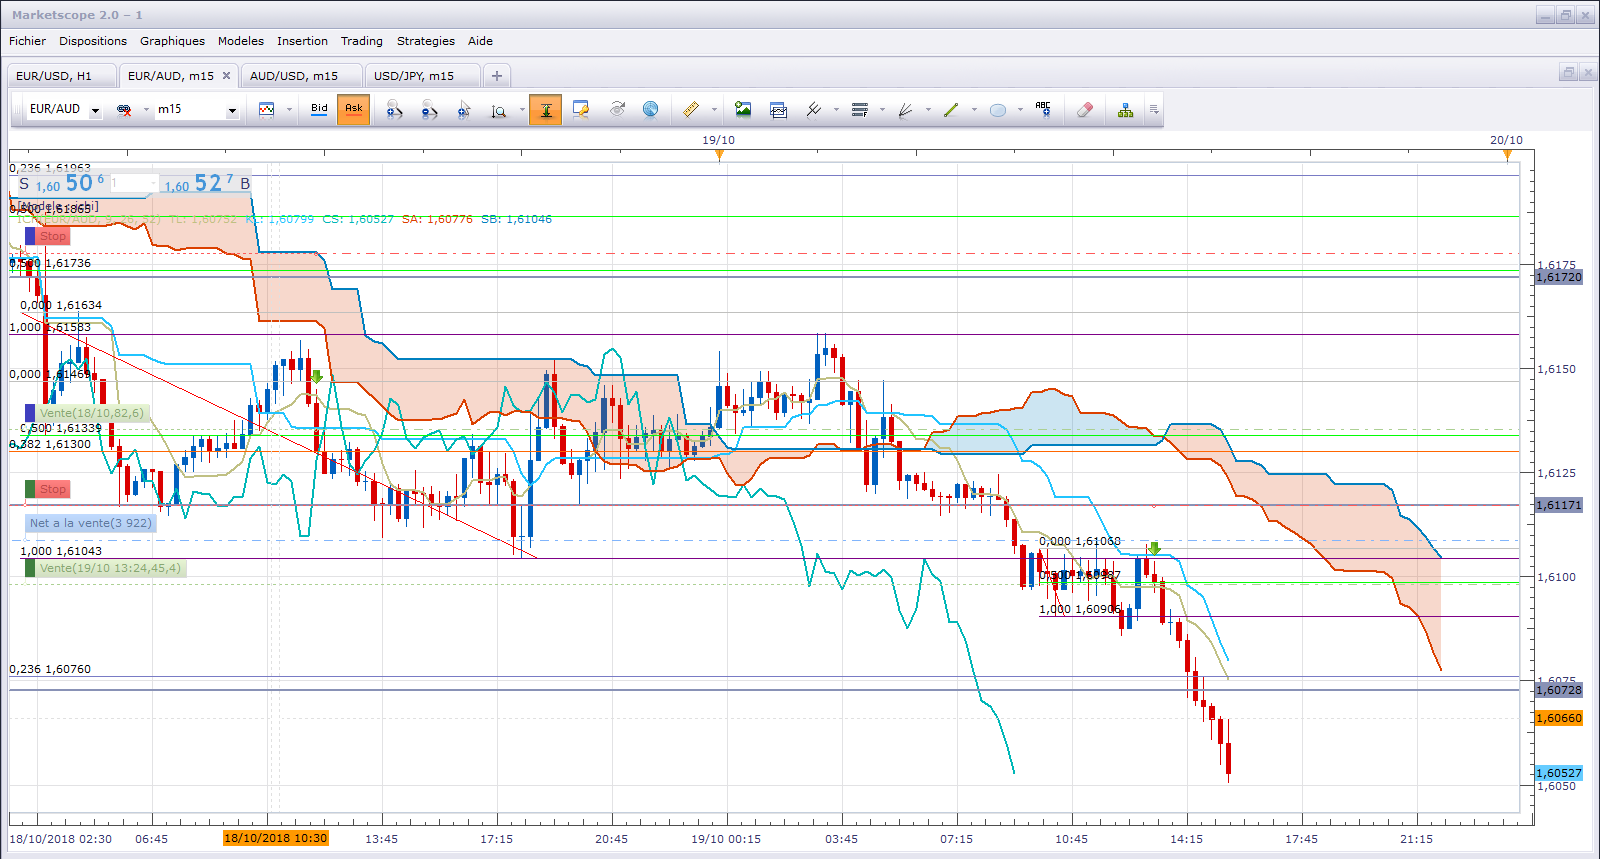This screenshot has width=1600, height=859.
Task: Add a new chart tab with plus button
Action: tap(497, 76)
